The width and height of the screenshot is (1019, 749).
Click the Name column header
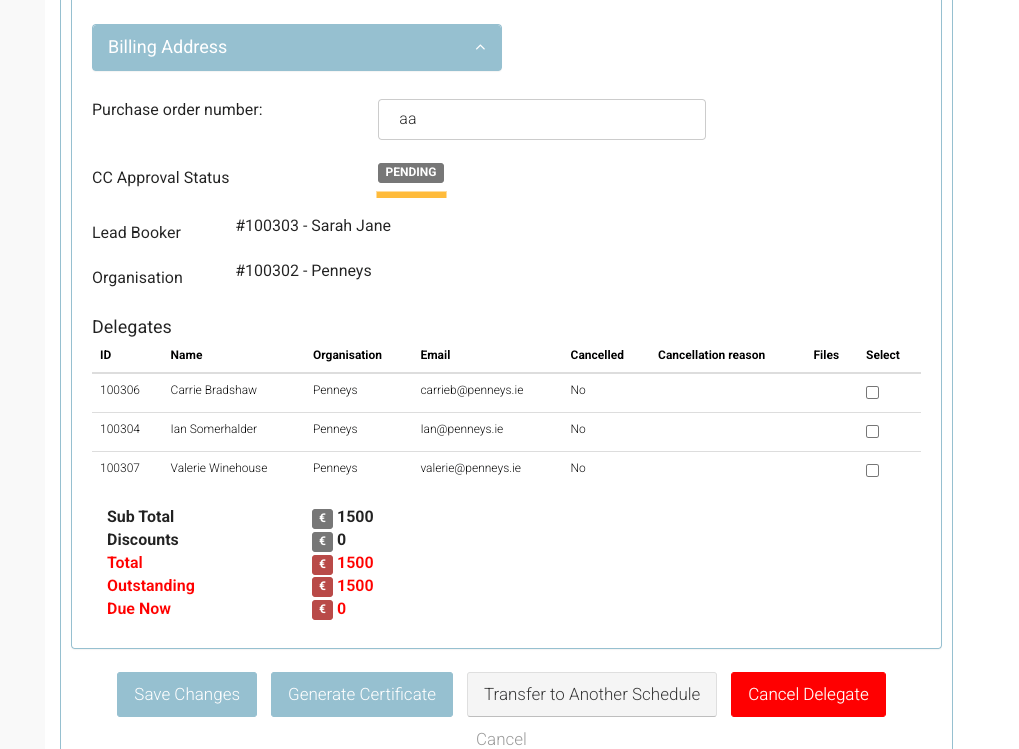tap(186, 355)
